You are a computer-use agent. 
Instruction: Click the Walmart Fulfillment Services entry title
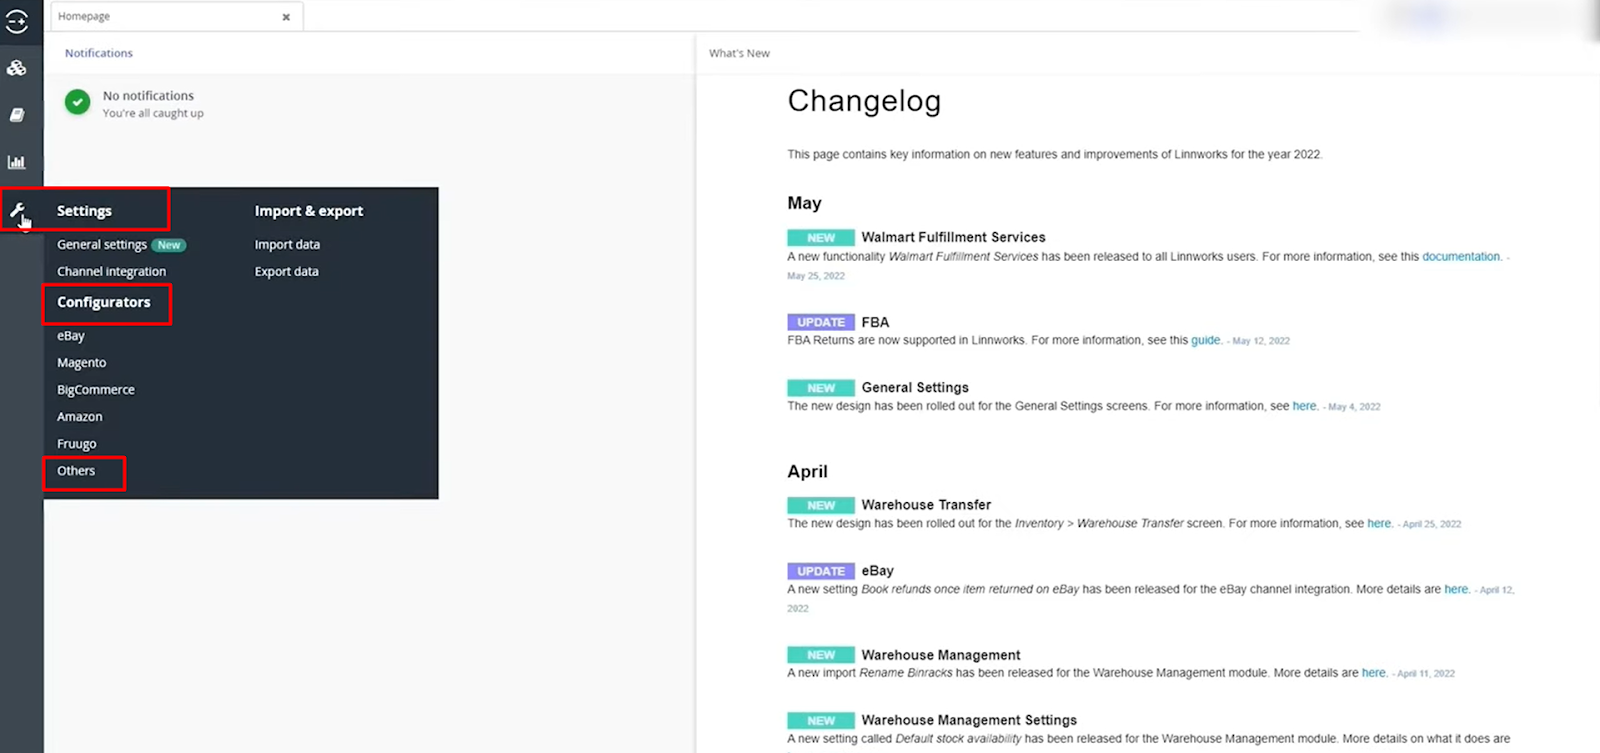point(953,237)
